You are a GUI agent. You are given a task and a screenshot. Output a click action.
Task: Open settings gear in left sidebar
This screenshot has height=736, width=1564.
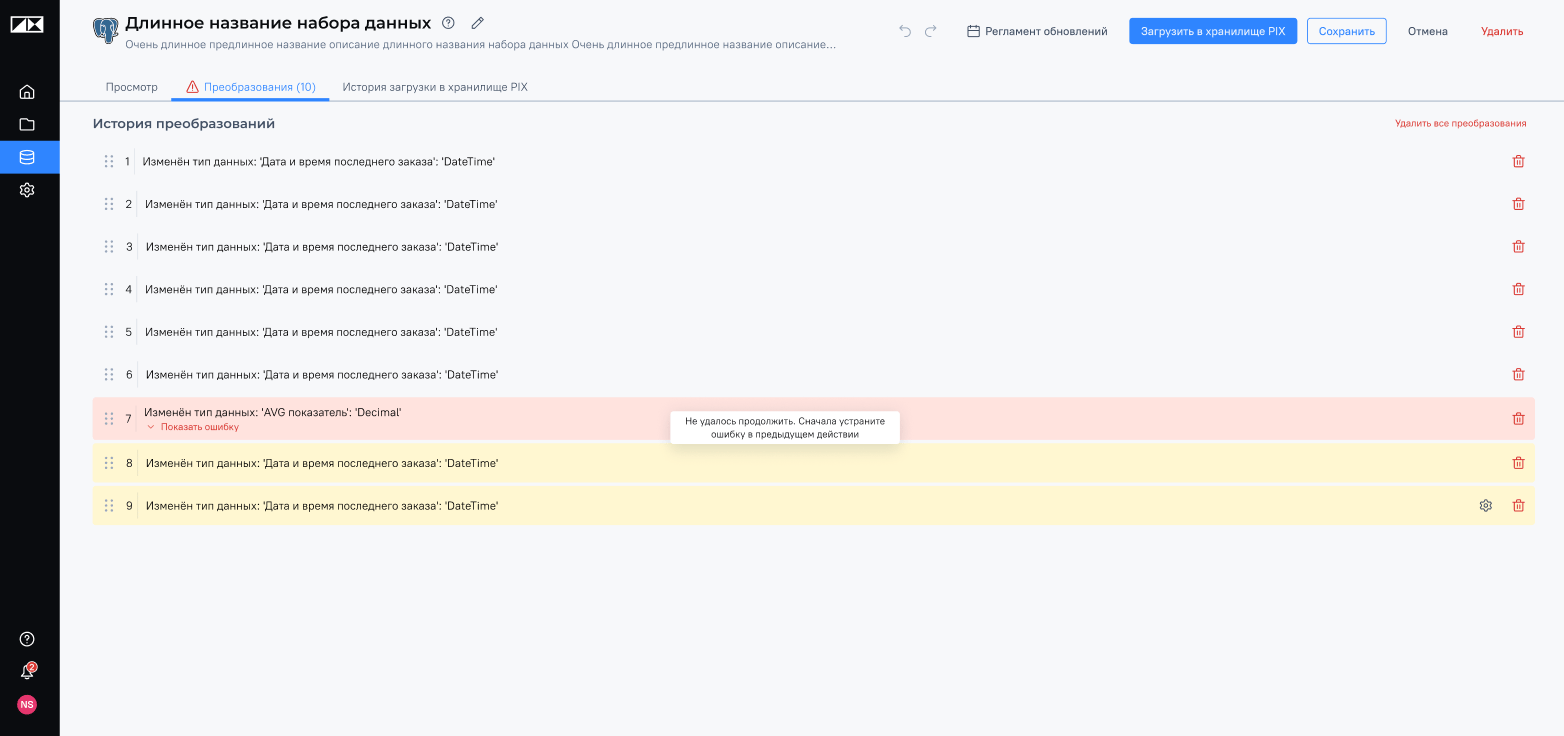point(27,190)
